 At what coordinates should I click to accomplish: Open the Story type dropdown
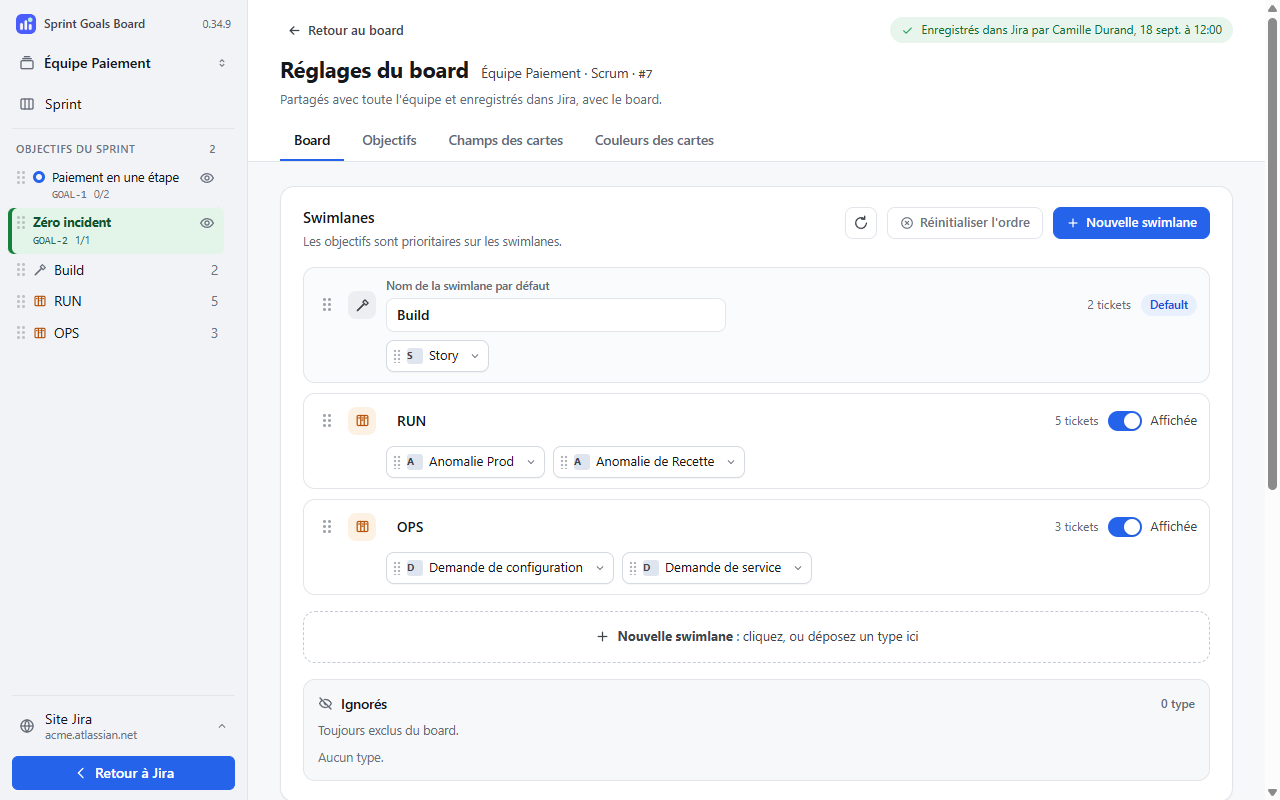click(475, 356)
